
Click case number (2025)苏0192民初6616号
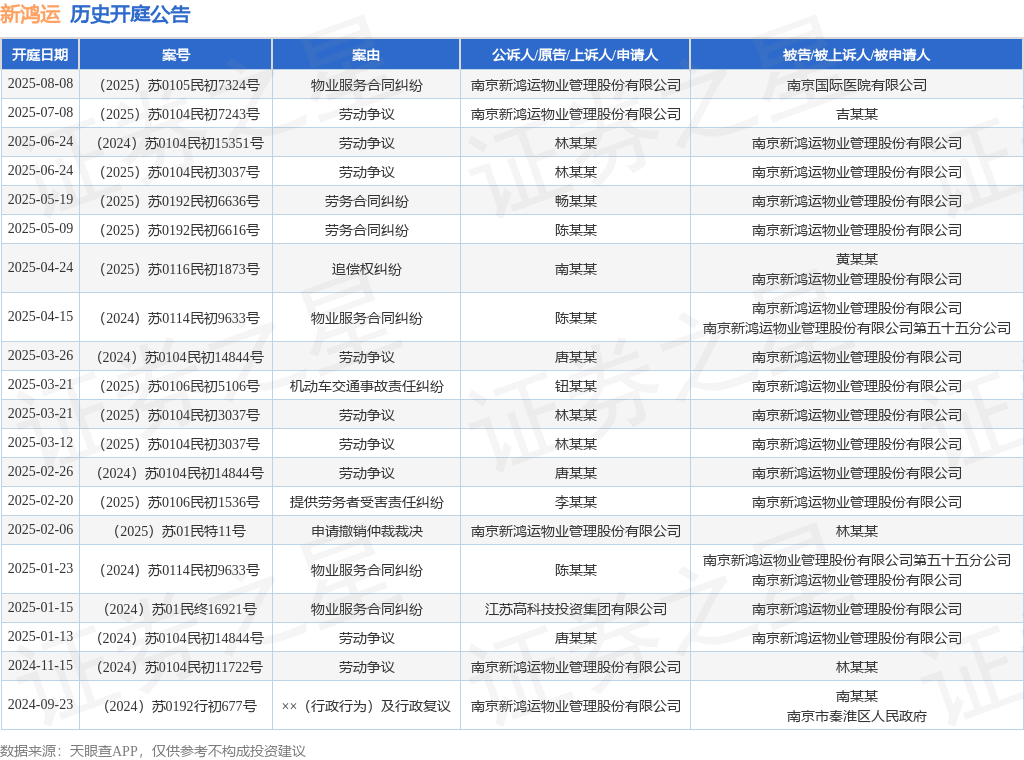click(176, 230)
